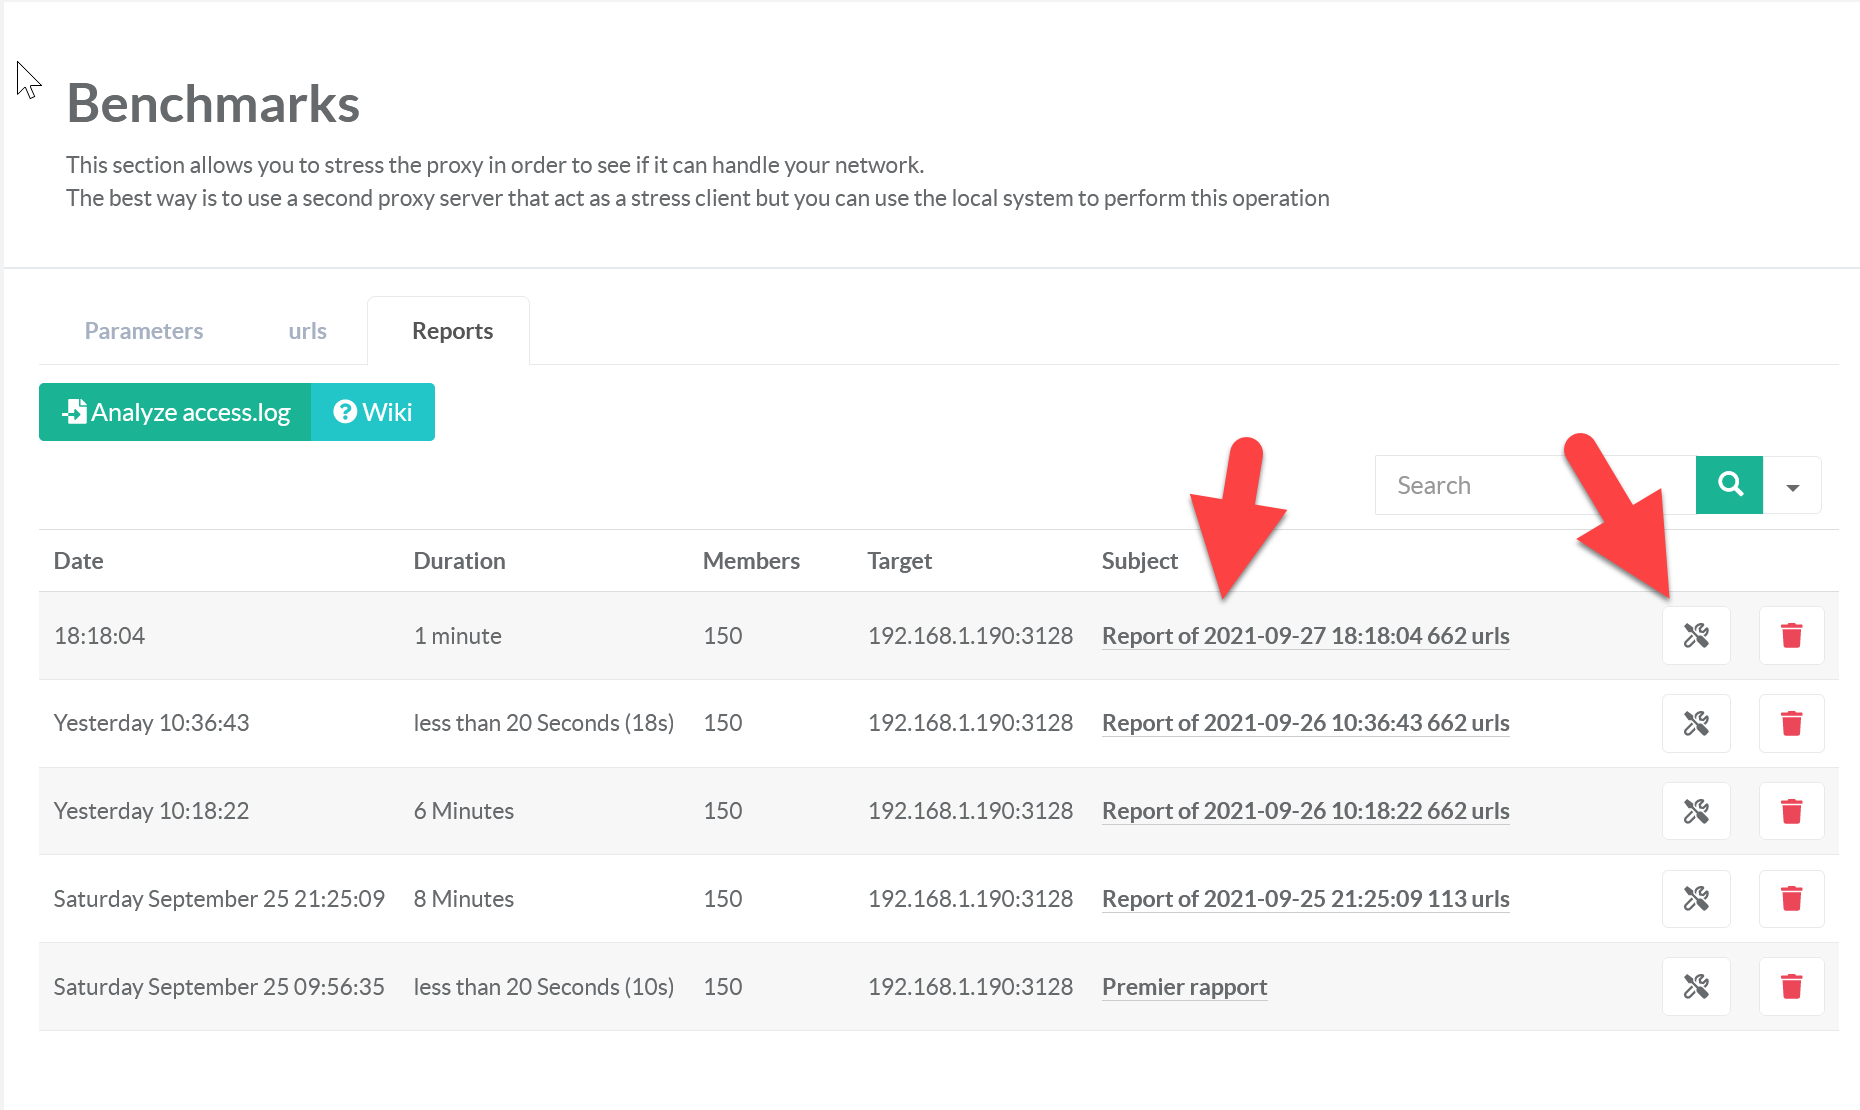Open the urls tab
1860x1110 pixels.
(x=307, y=331)
